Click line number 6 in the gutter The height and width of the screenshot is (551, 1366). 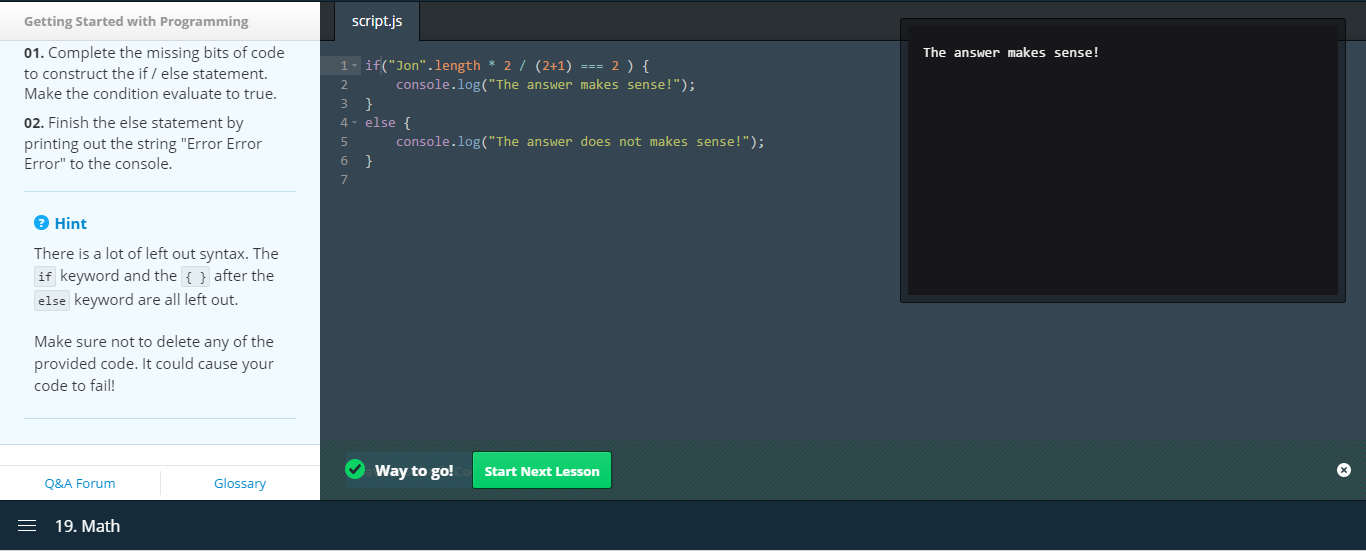[344, 161]
